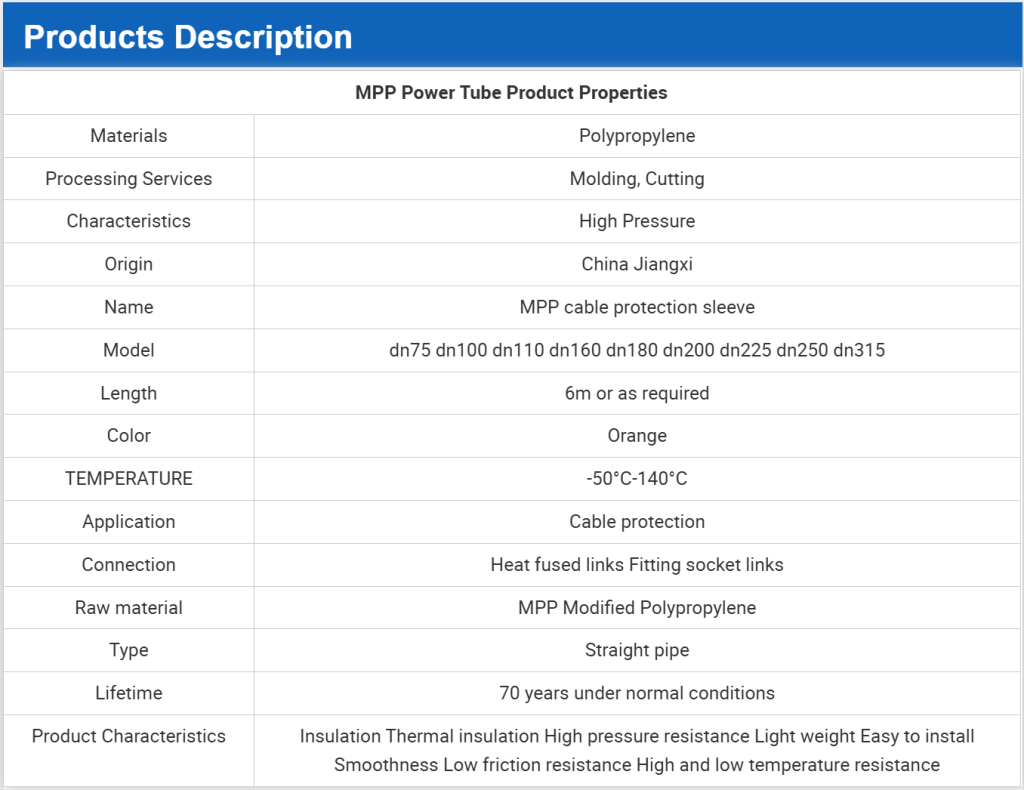Click the Molding, Cutting value
This screenshot has width=1024, height=790.
[637, 179]
